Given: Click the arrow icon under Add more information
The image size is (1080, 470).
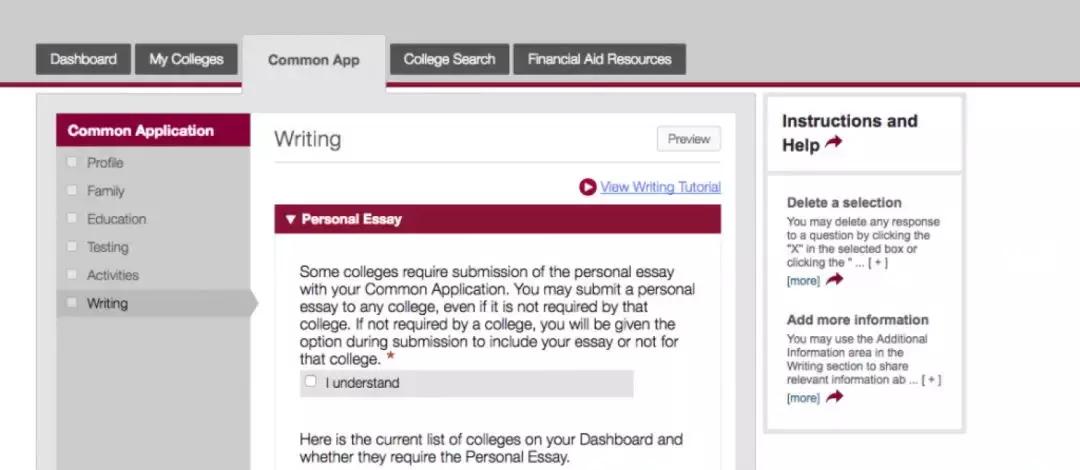Looking at the screenshot, I should pyautogui.click(x=834, y=397).
